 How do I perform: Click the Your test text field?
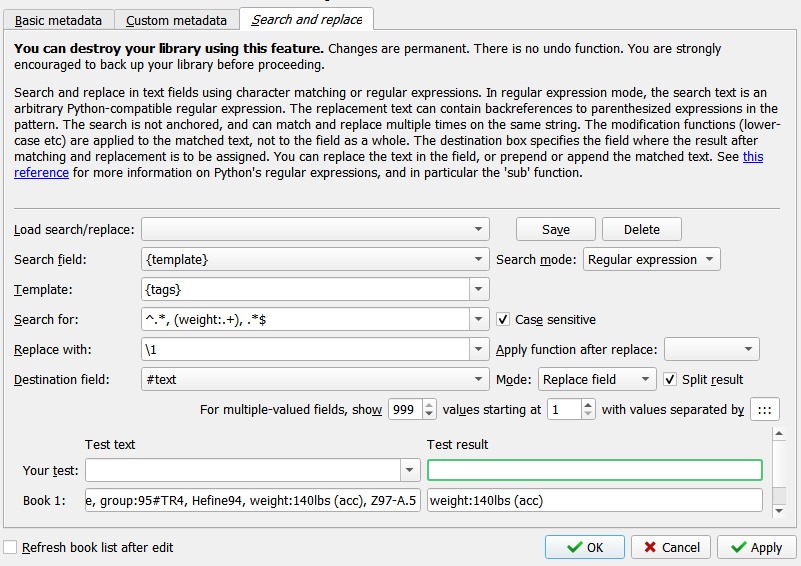pyautogui.click(x=243, y=470)
